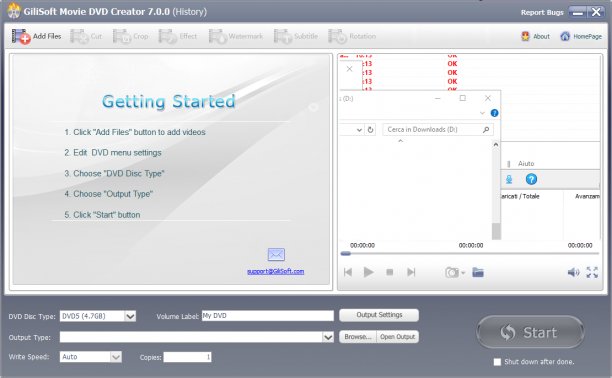Enable Shut down after done checkbox
612x378 pixels.
coord(497,362)
